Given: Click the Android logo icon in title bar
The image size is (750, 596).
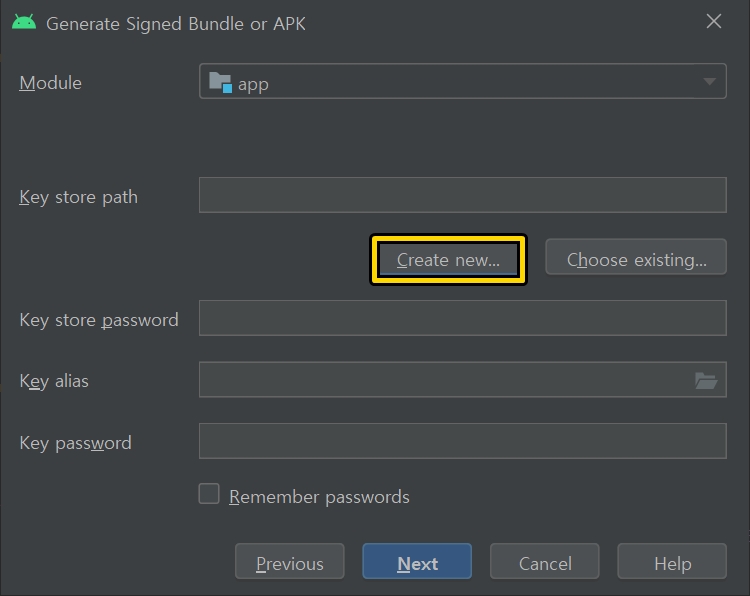Looking at the screenshot, I should pos(24,22).
